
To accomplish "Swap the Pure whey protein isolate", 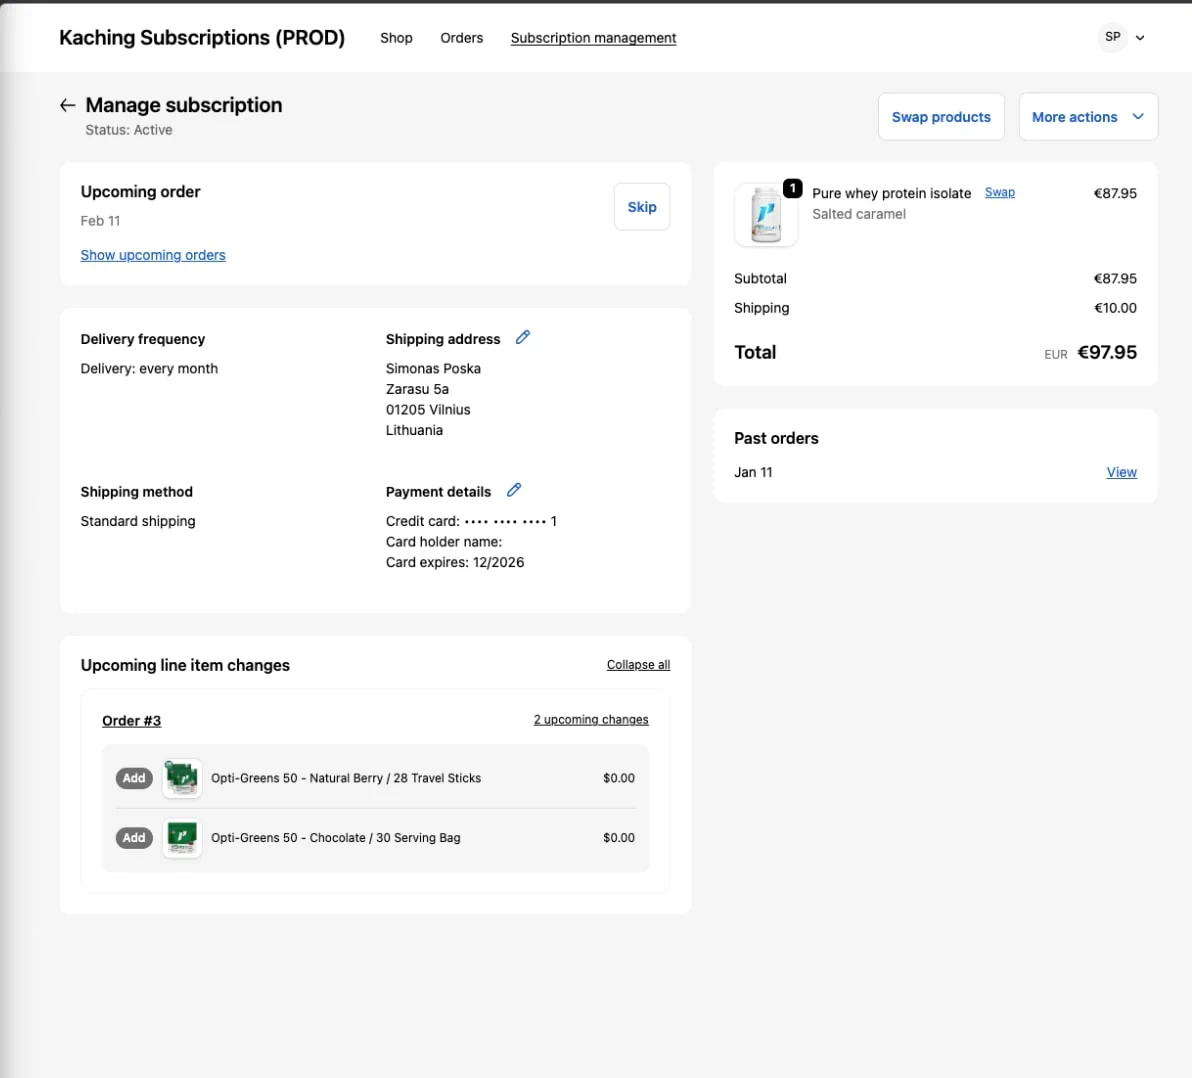I will coord(1000,192).
